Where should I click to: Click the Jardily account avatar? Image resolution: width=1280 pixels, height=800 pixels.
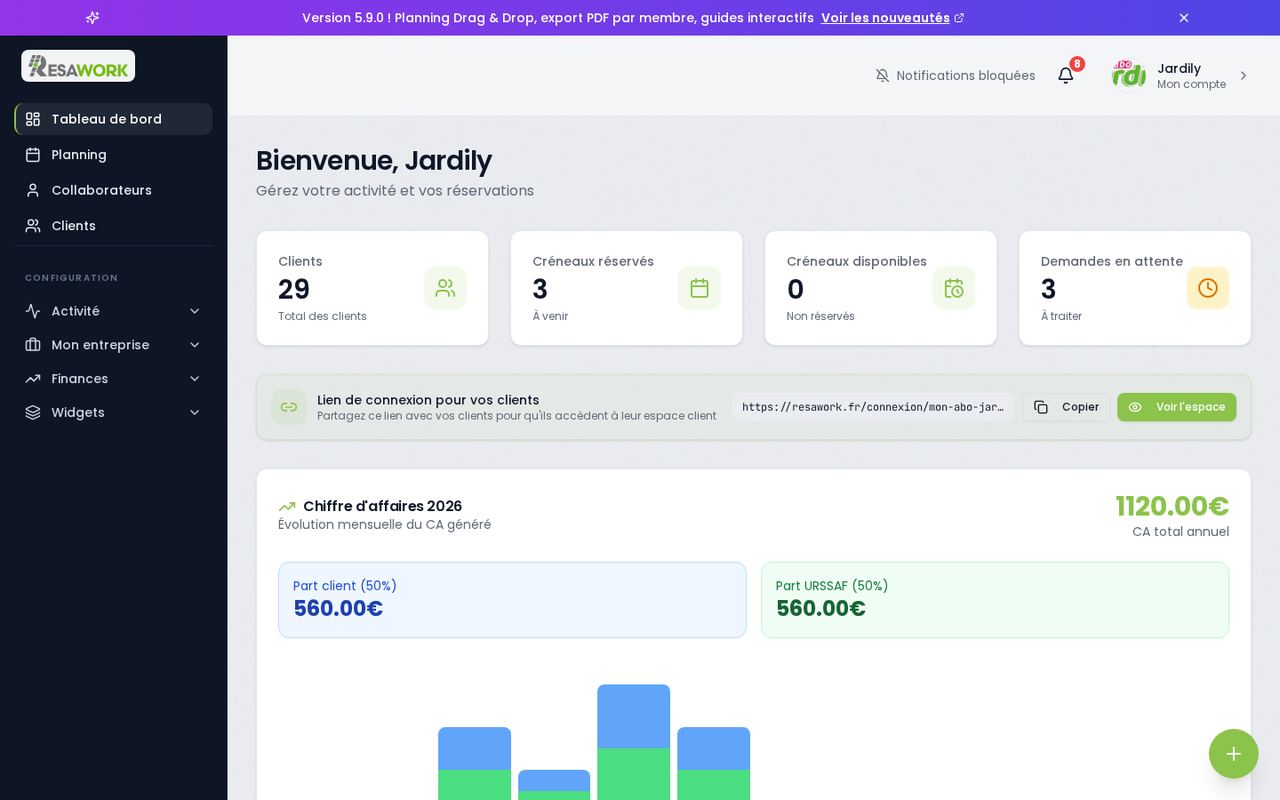[1129, 75]
